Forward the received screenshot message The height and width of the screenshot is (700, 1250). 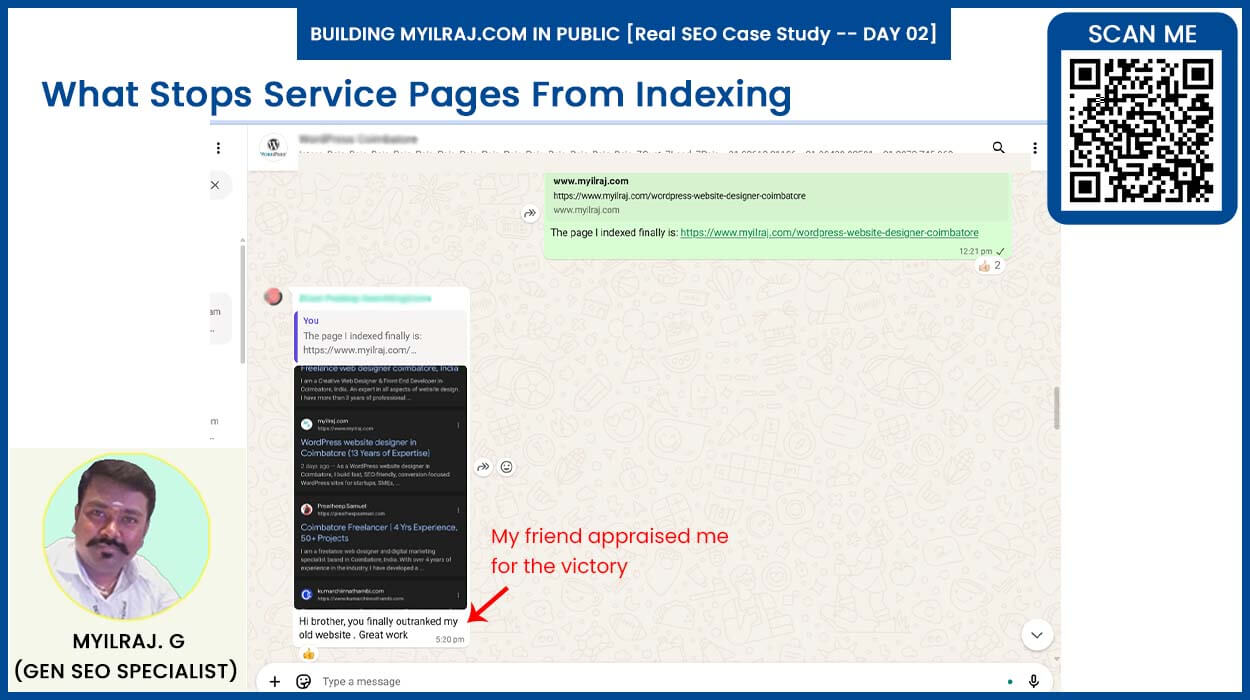click(x=483, y=467)
